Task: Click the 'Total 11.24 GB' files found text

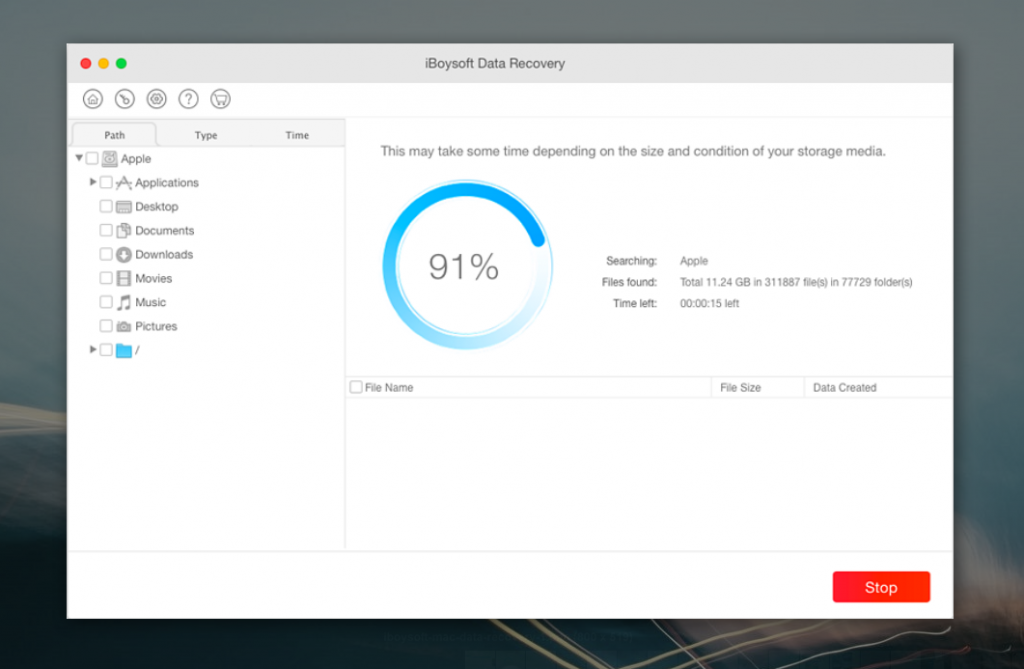Action: pyautogui.click(x=796, y=282)
